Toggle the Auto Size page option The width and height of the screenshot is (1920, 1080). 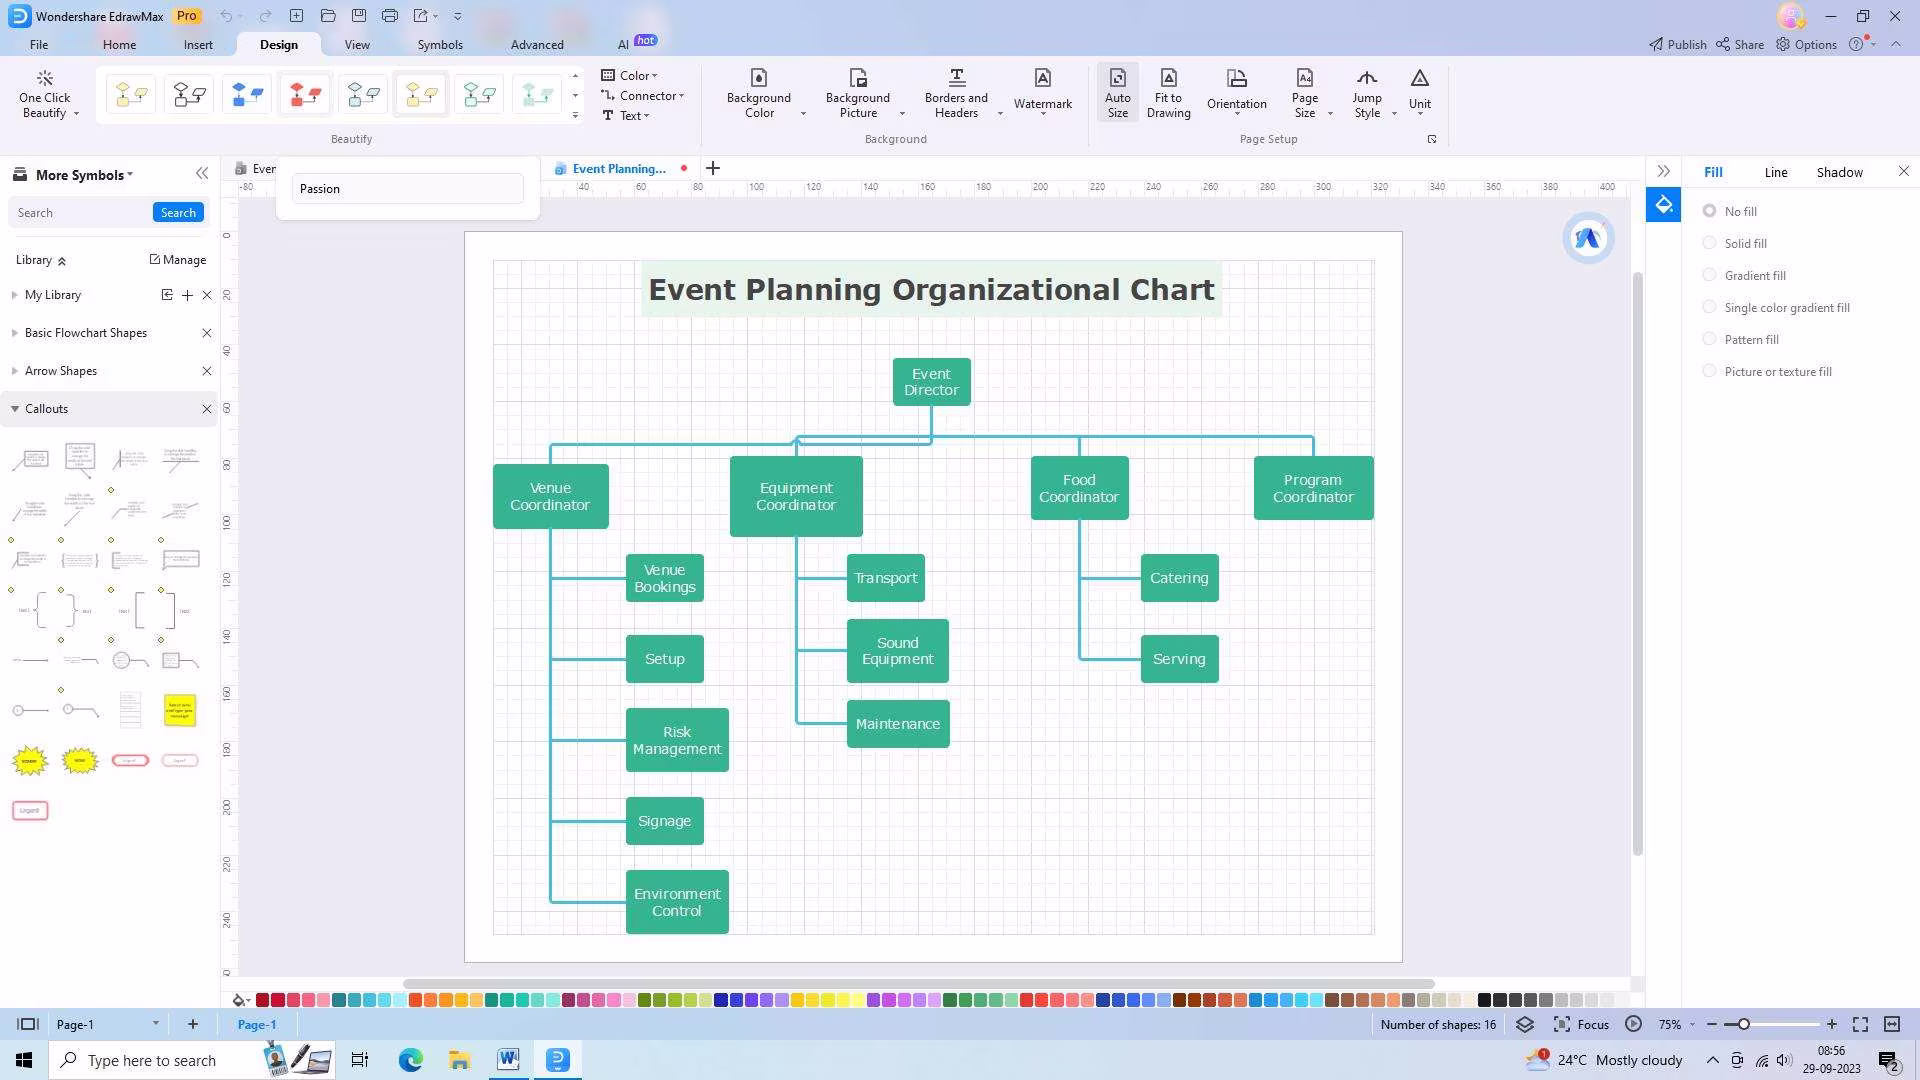coord(1117,92)
